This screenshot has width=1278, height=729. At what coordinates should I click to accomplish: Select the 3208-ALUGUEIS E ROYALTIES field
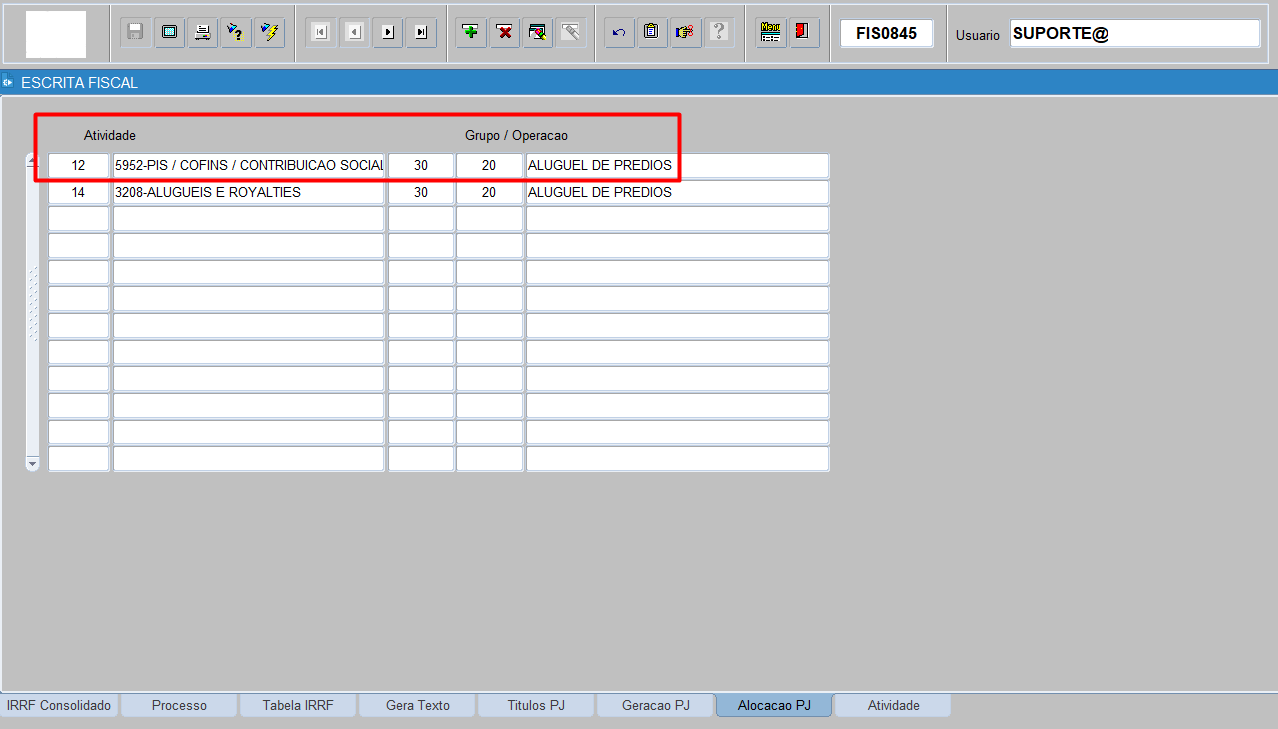click(248, 192)
